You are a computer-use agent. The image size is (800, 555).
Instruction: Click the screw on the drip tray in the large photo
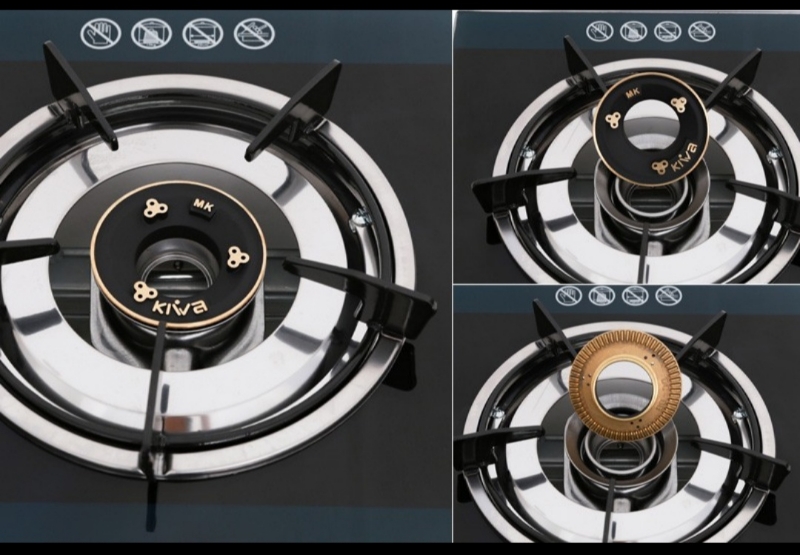point(359,217)
